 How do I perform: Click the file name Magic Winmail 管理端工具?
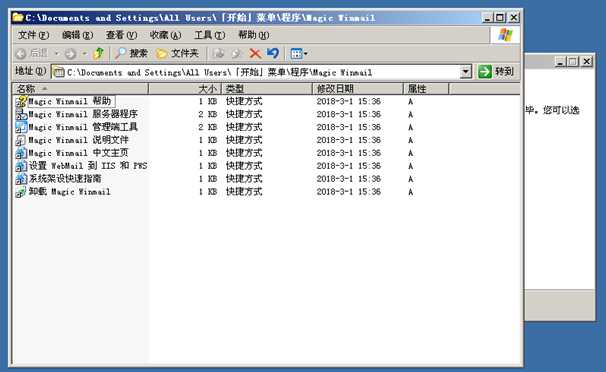click(83, 127)
